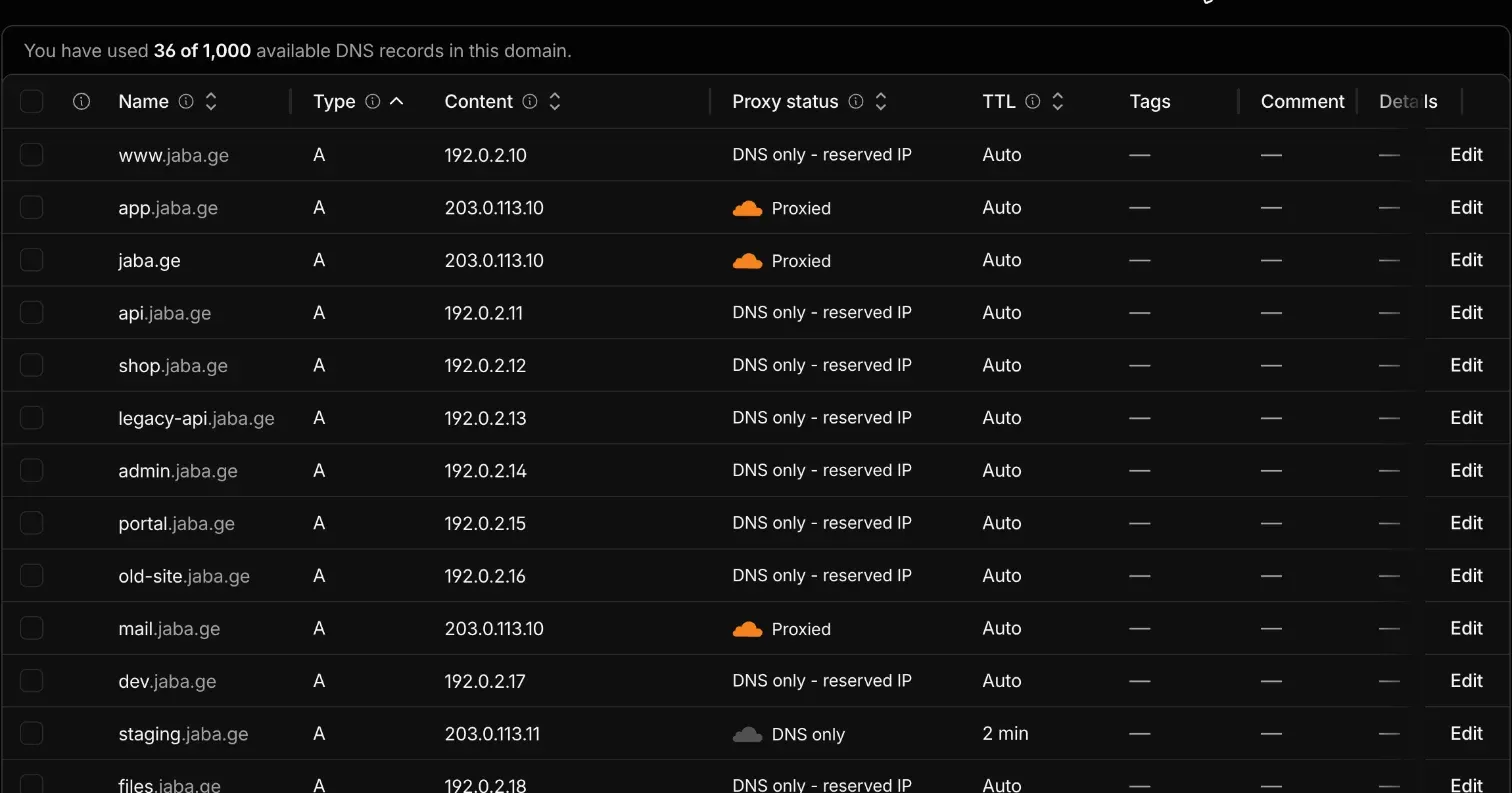The width and height of the screenshot is (1512, 793).
Task: Sort using the Content column arrows
Action: [x=555, y=101]
